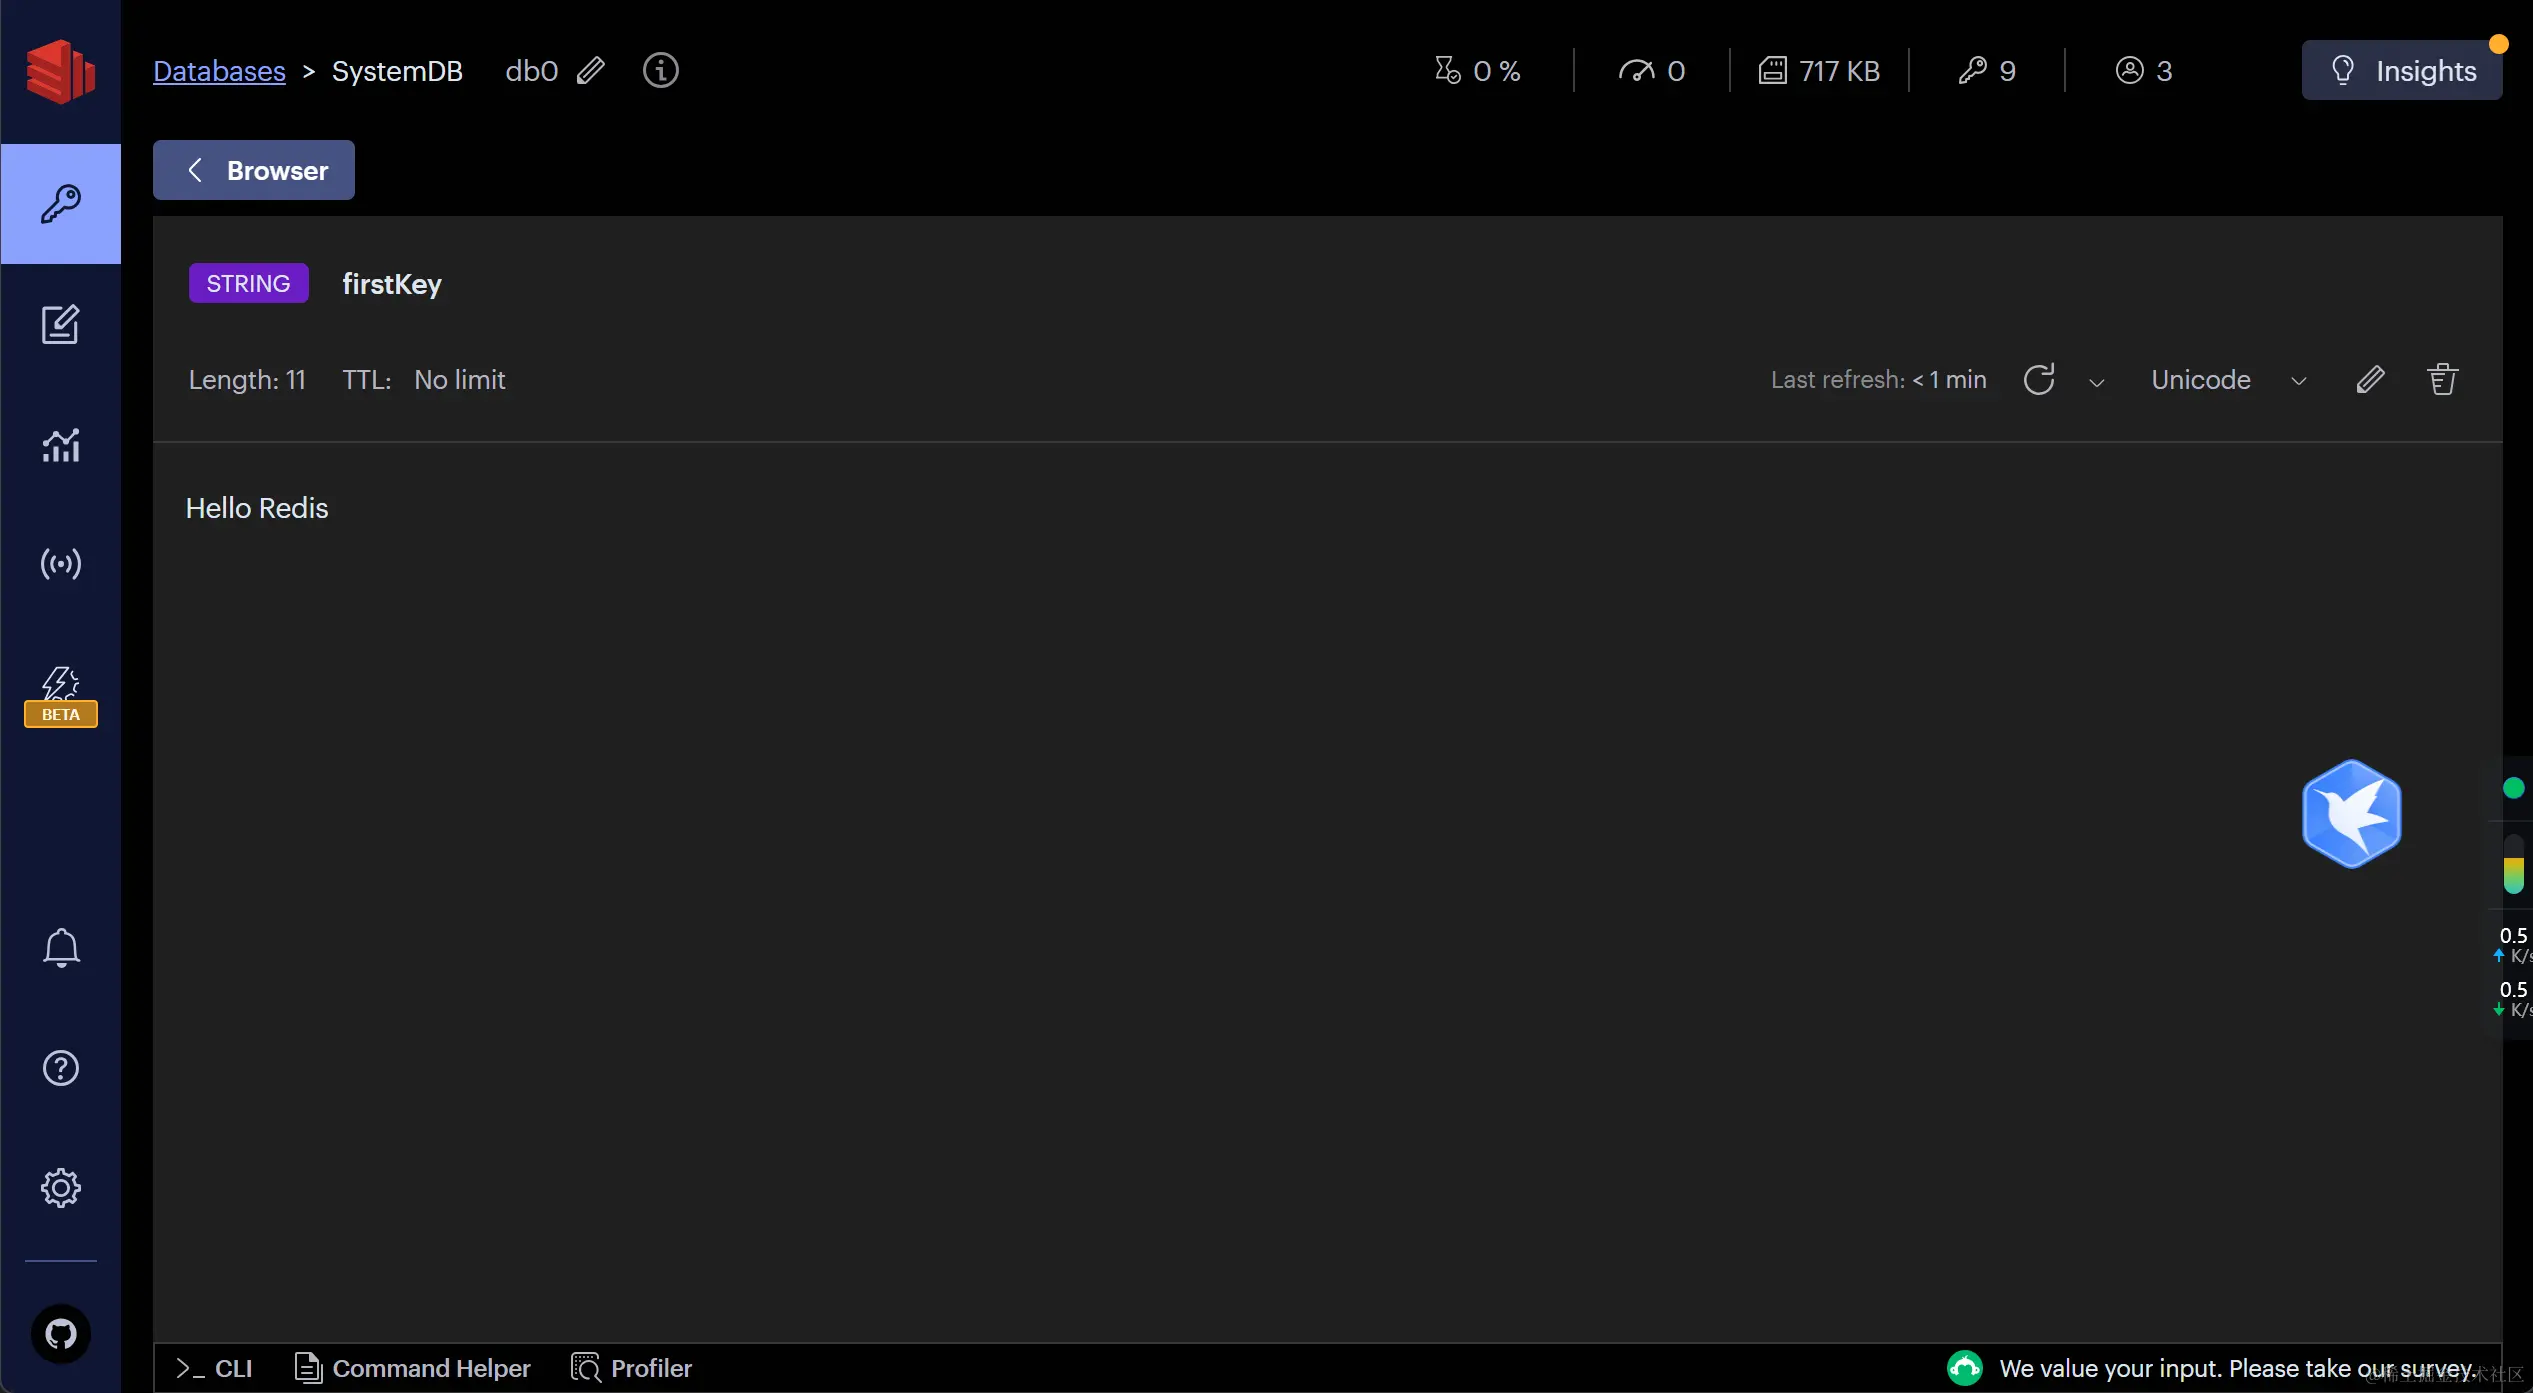Open application Settings gear in sidebar
This screenshot has width=2533, height=1393.
(60, 1188)
